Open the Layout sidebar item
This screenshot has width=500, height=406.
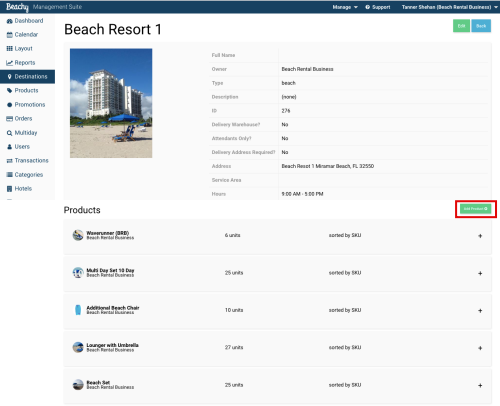pyautogui.click(x=27, y=49)
